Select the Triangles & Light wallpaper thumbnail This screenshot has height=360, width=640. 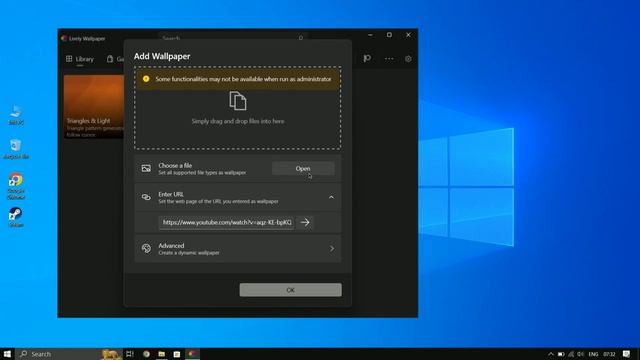pyautogui.click(x=94, y=107)
